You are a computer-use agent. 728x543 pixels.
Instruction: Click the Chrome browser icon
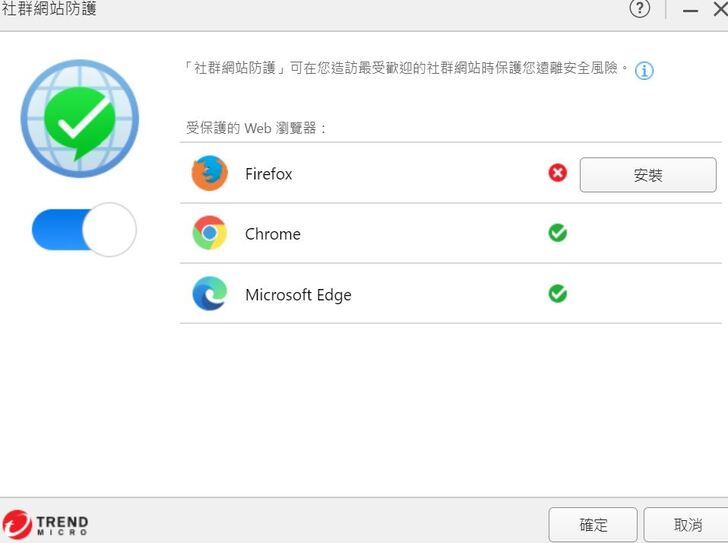tap(210, 233)
